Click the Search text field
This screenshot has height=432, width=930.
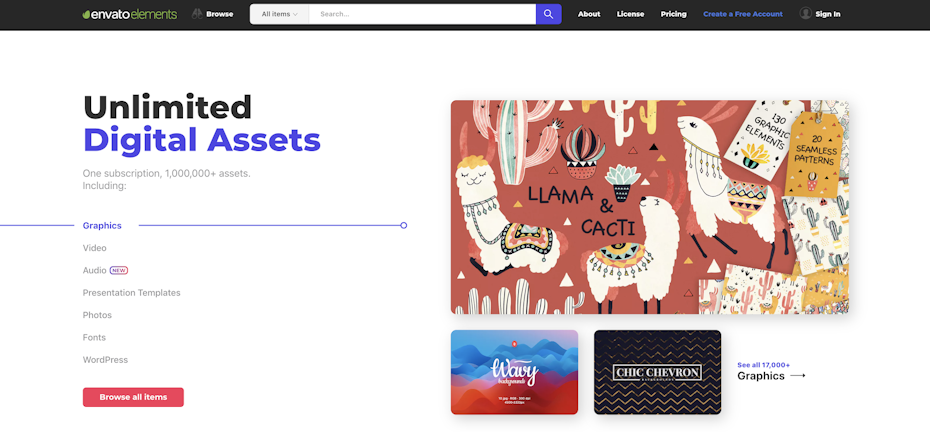(422, 14)
